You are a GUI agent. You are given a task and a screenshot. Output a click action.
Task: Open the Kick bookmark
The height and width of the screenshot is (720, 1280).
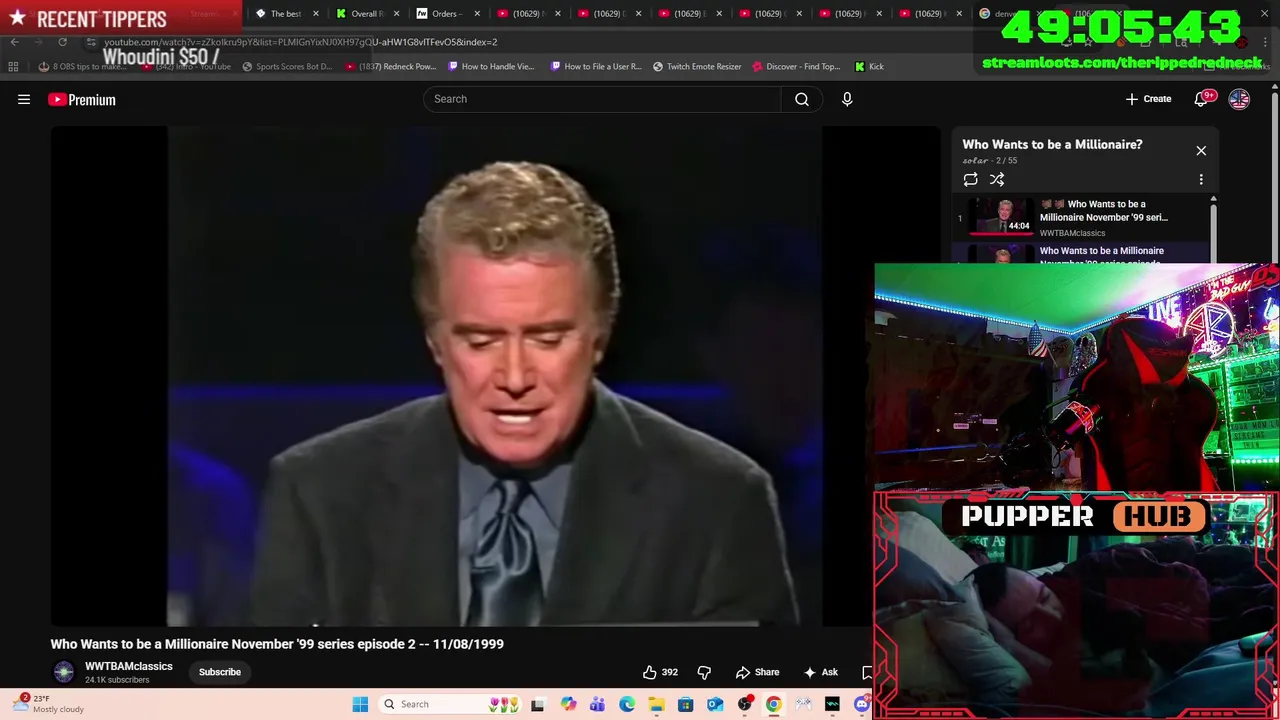(869, 66)
